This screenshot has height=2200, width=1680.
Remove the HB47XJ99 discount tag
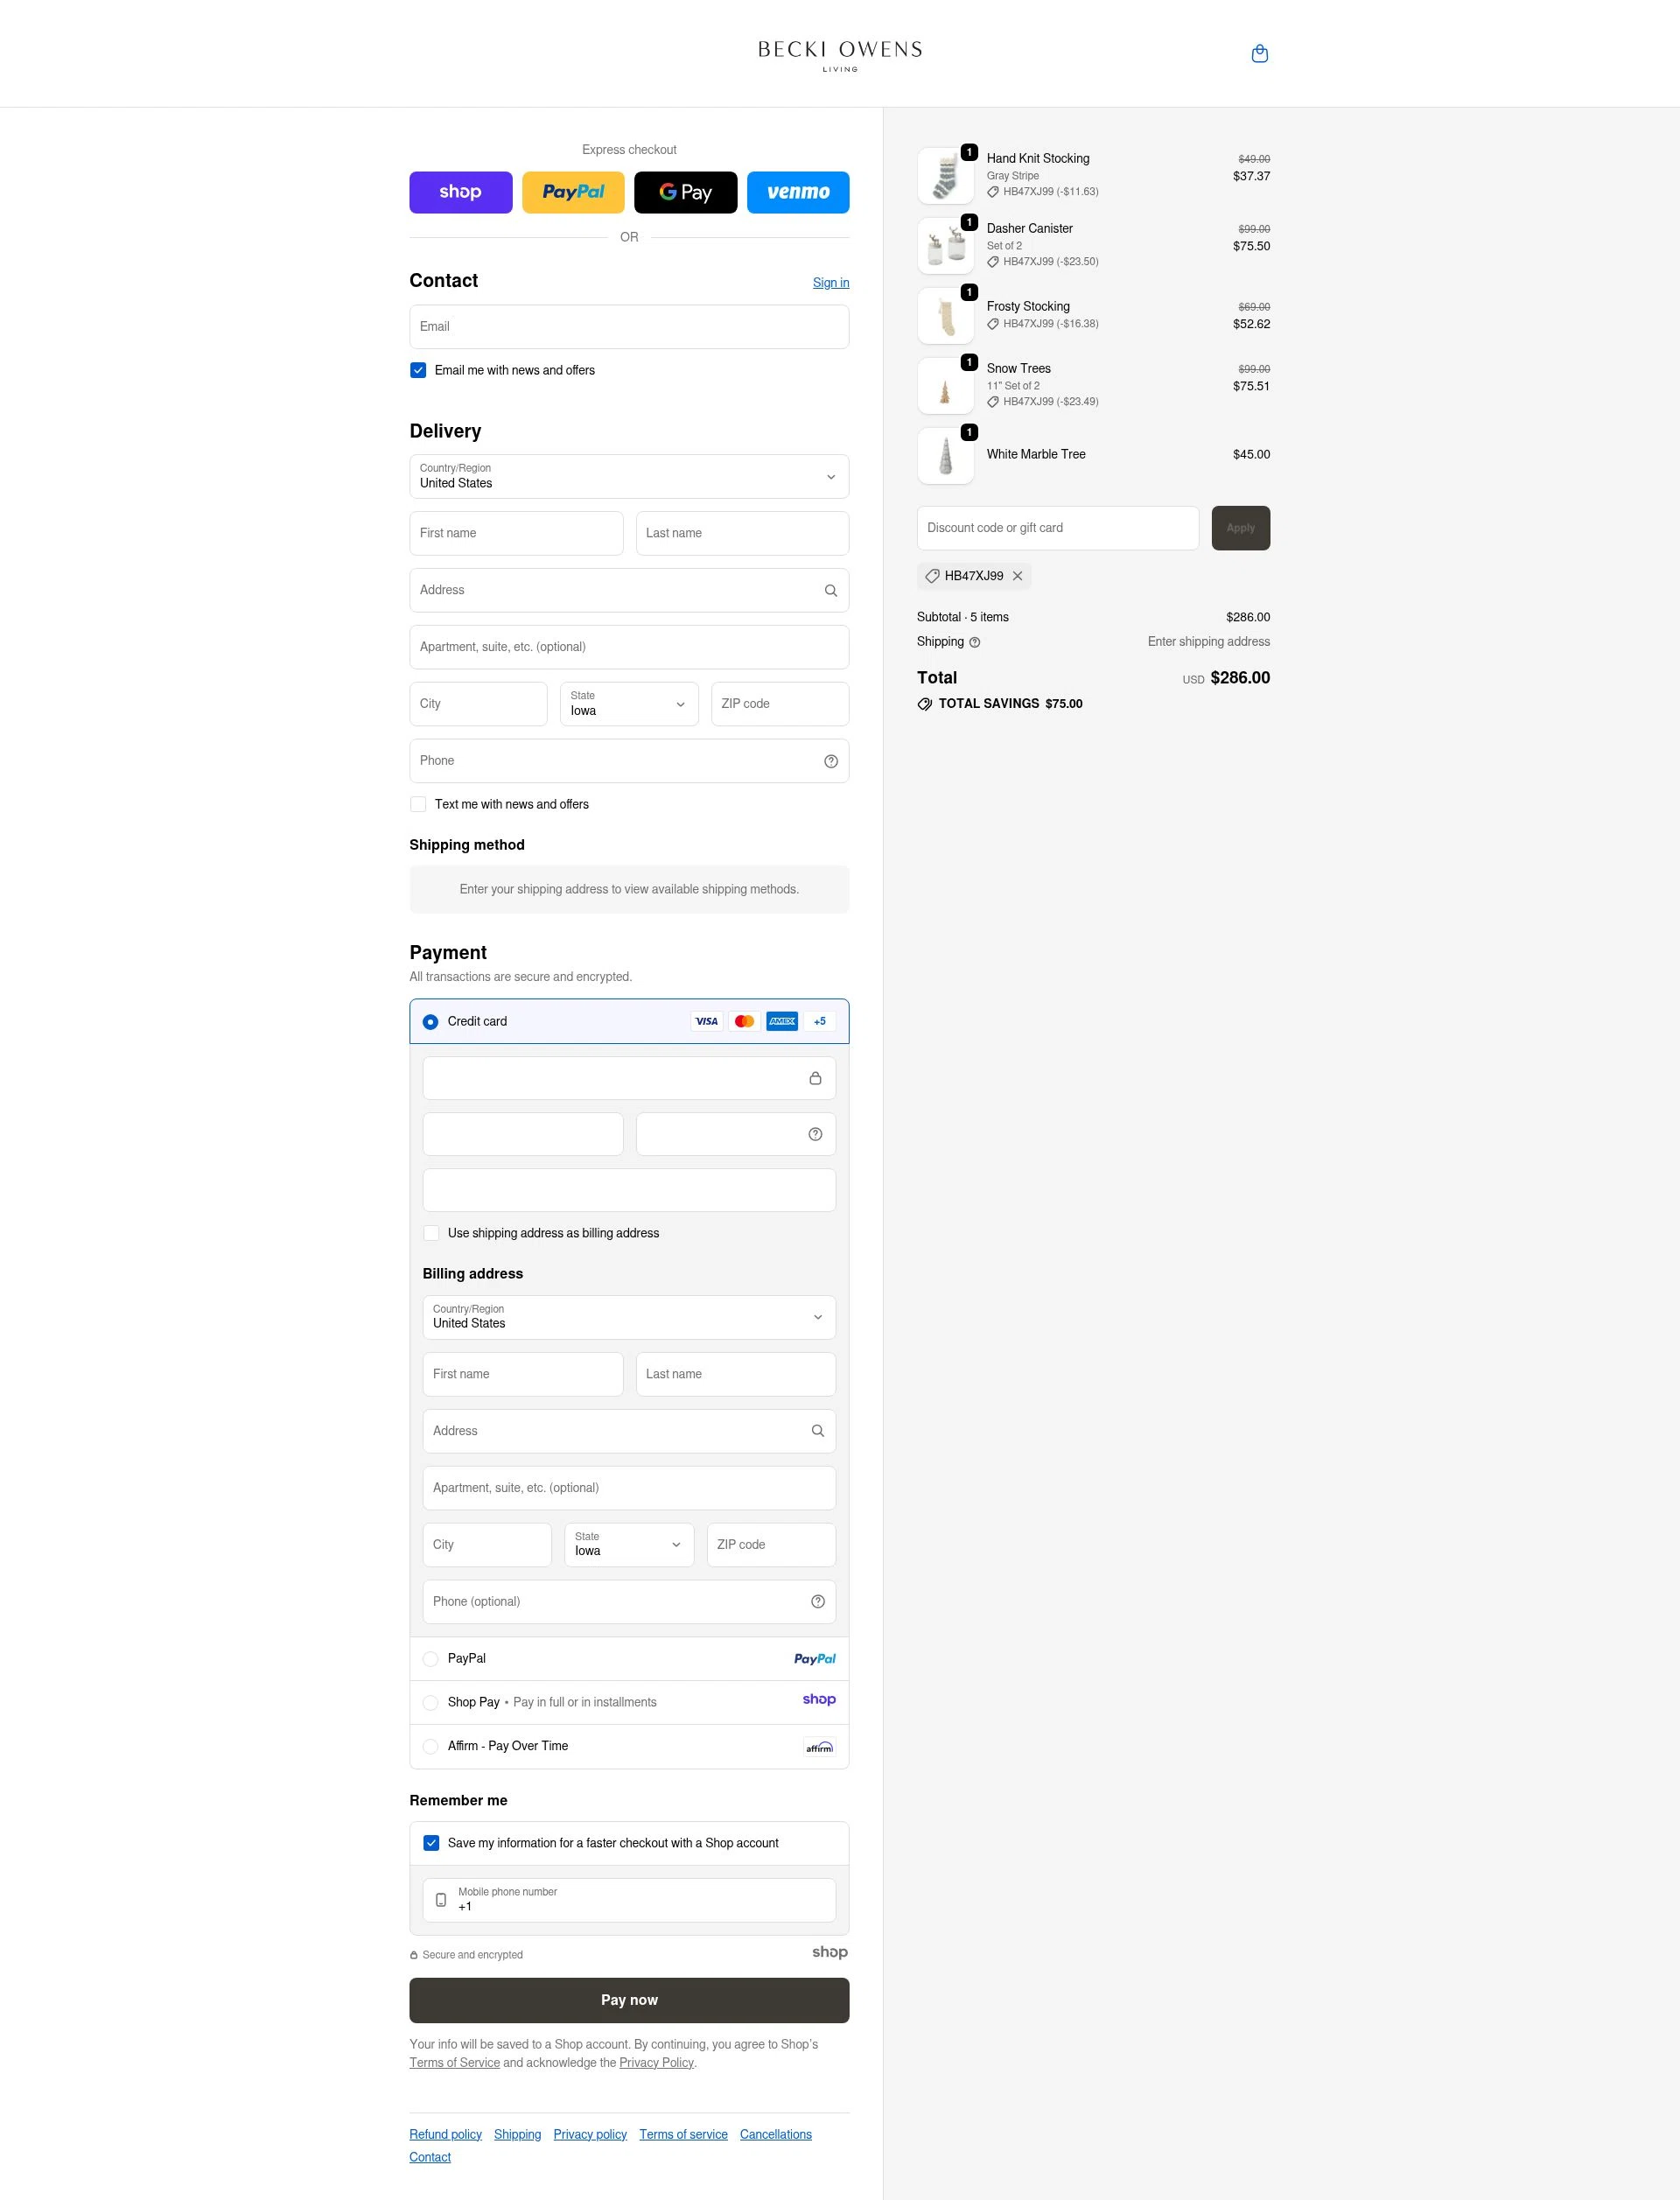coord(1018,576)
